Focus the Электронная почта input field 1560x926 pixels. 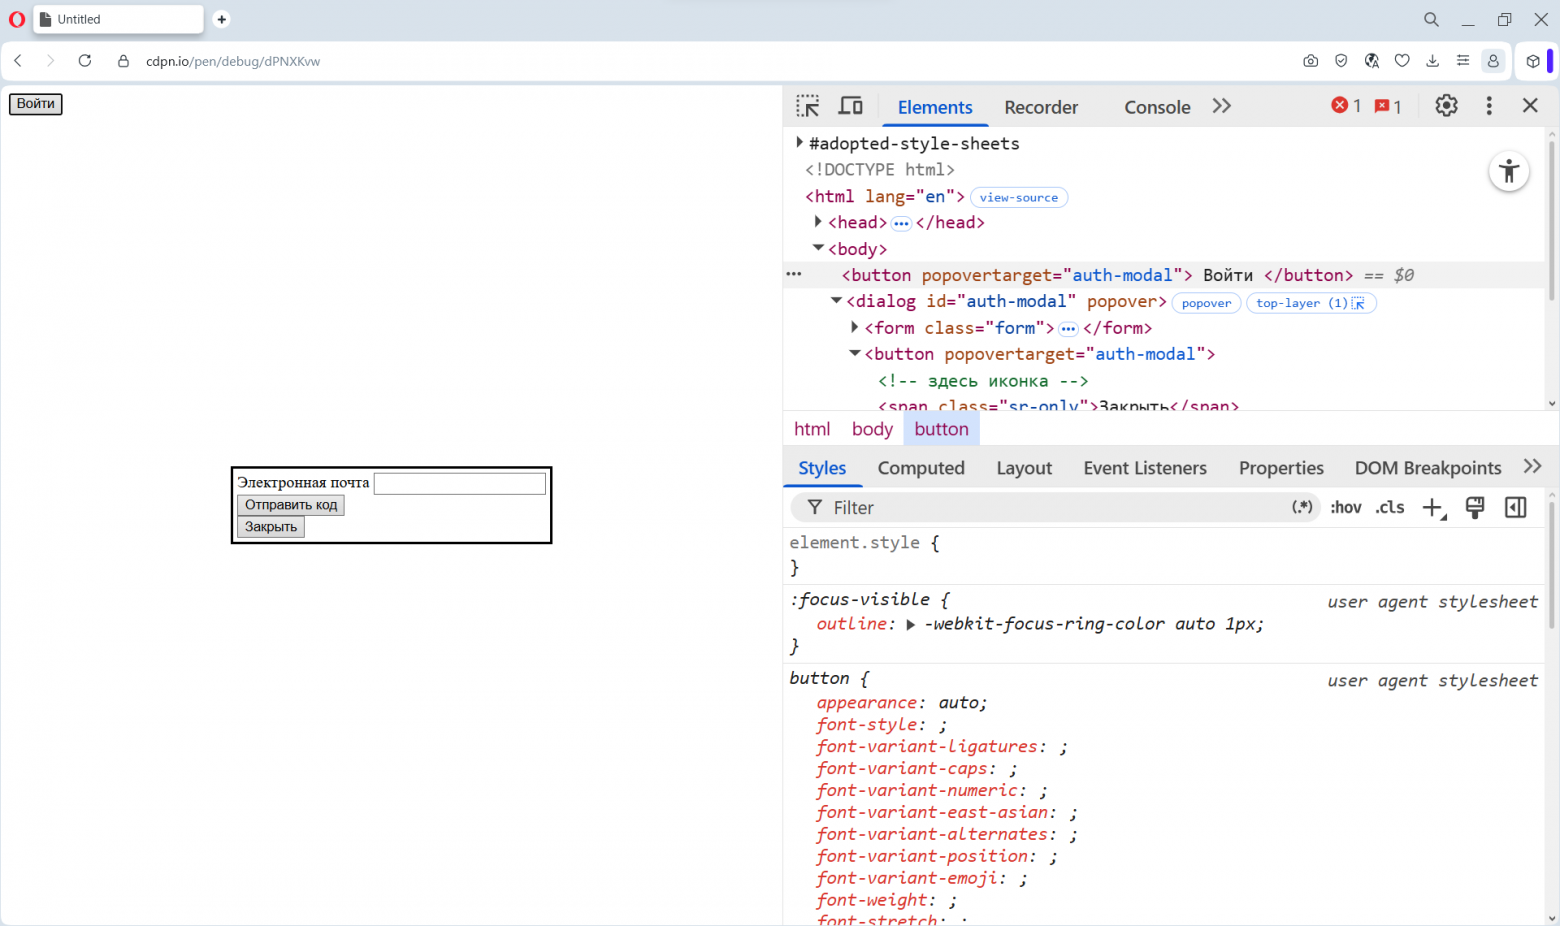460,483
